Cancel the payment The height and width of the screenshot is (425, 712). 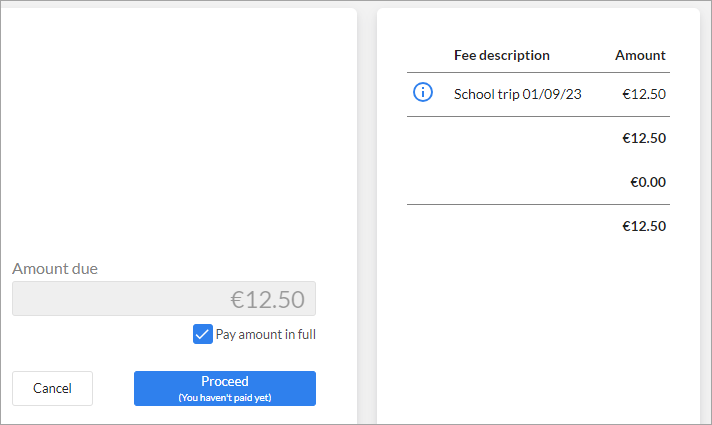[x=52, y=388]
